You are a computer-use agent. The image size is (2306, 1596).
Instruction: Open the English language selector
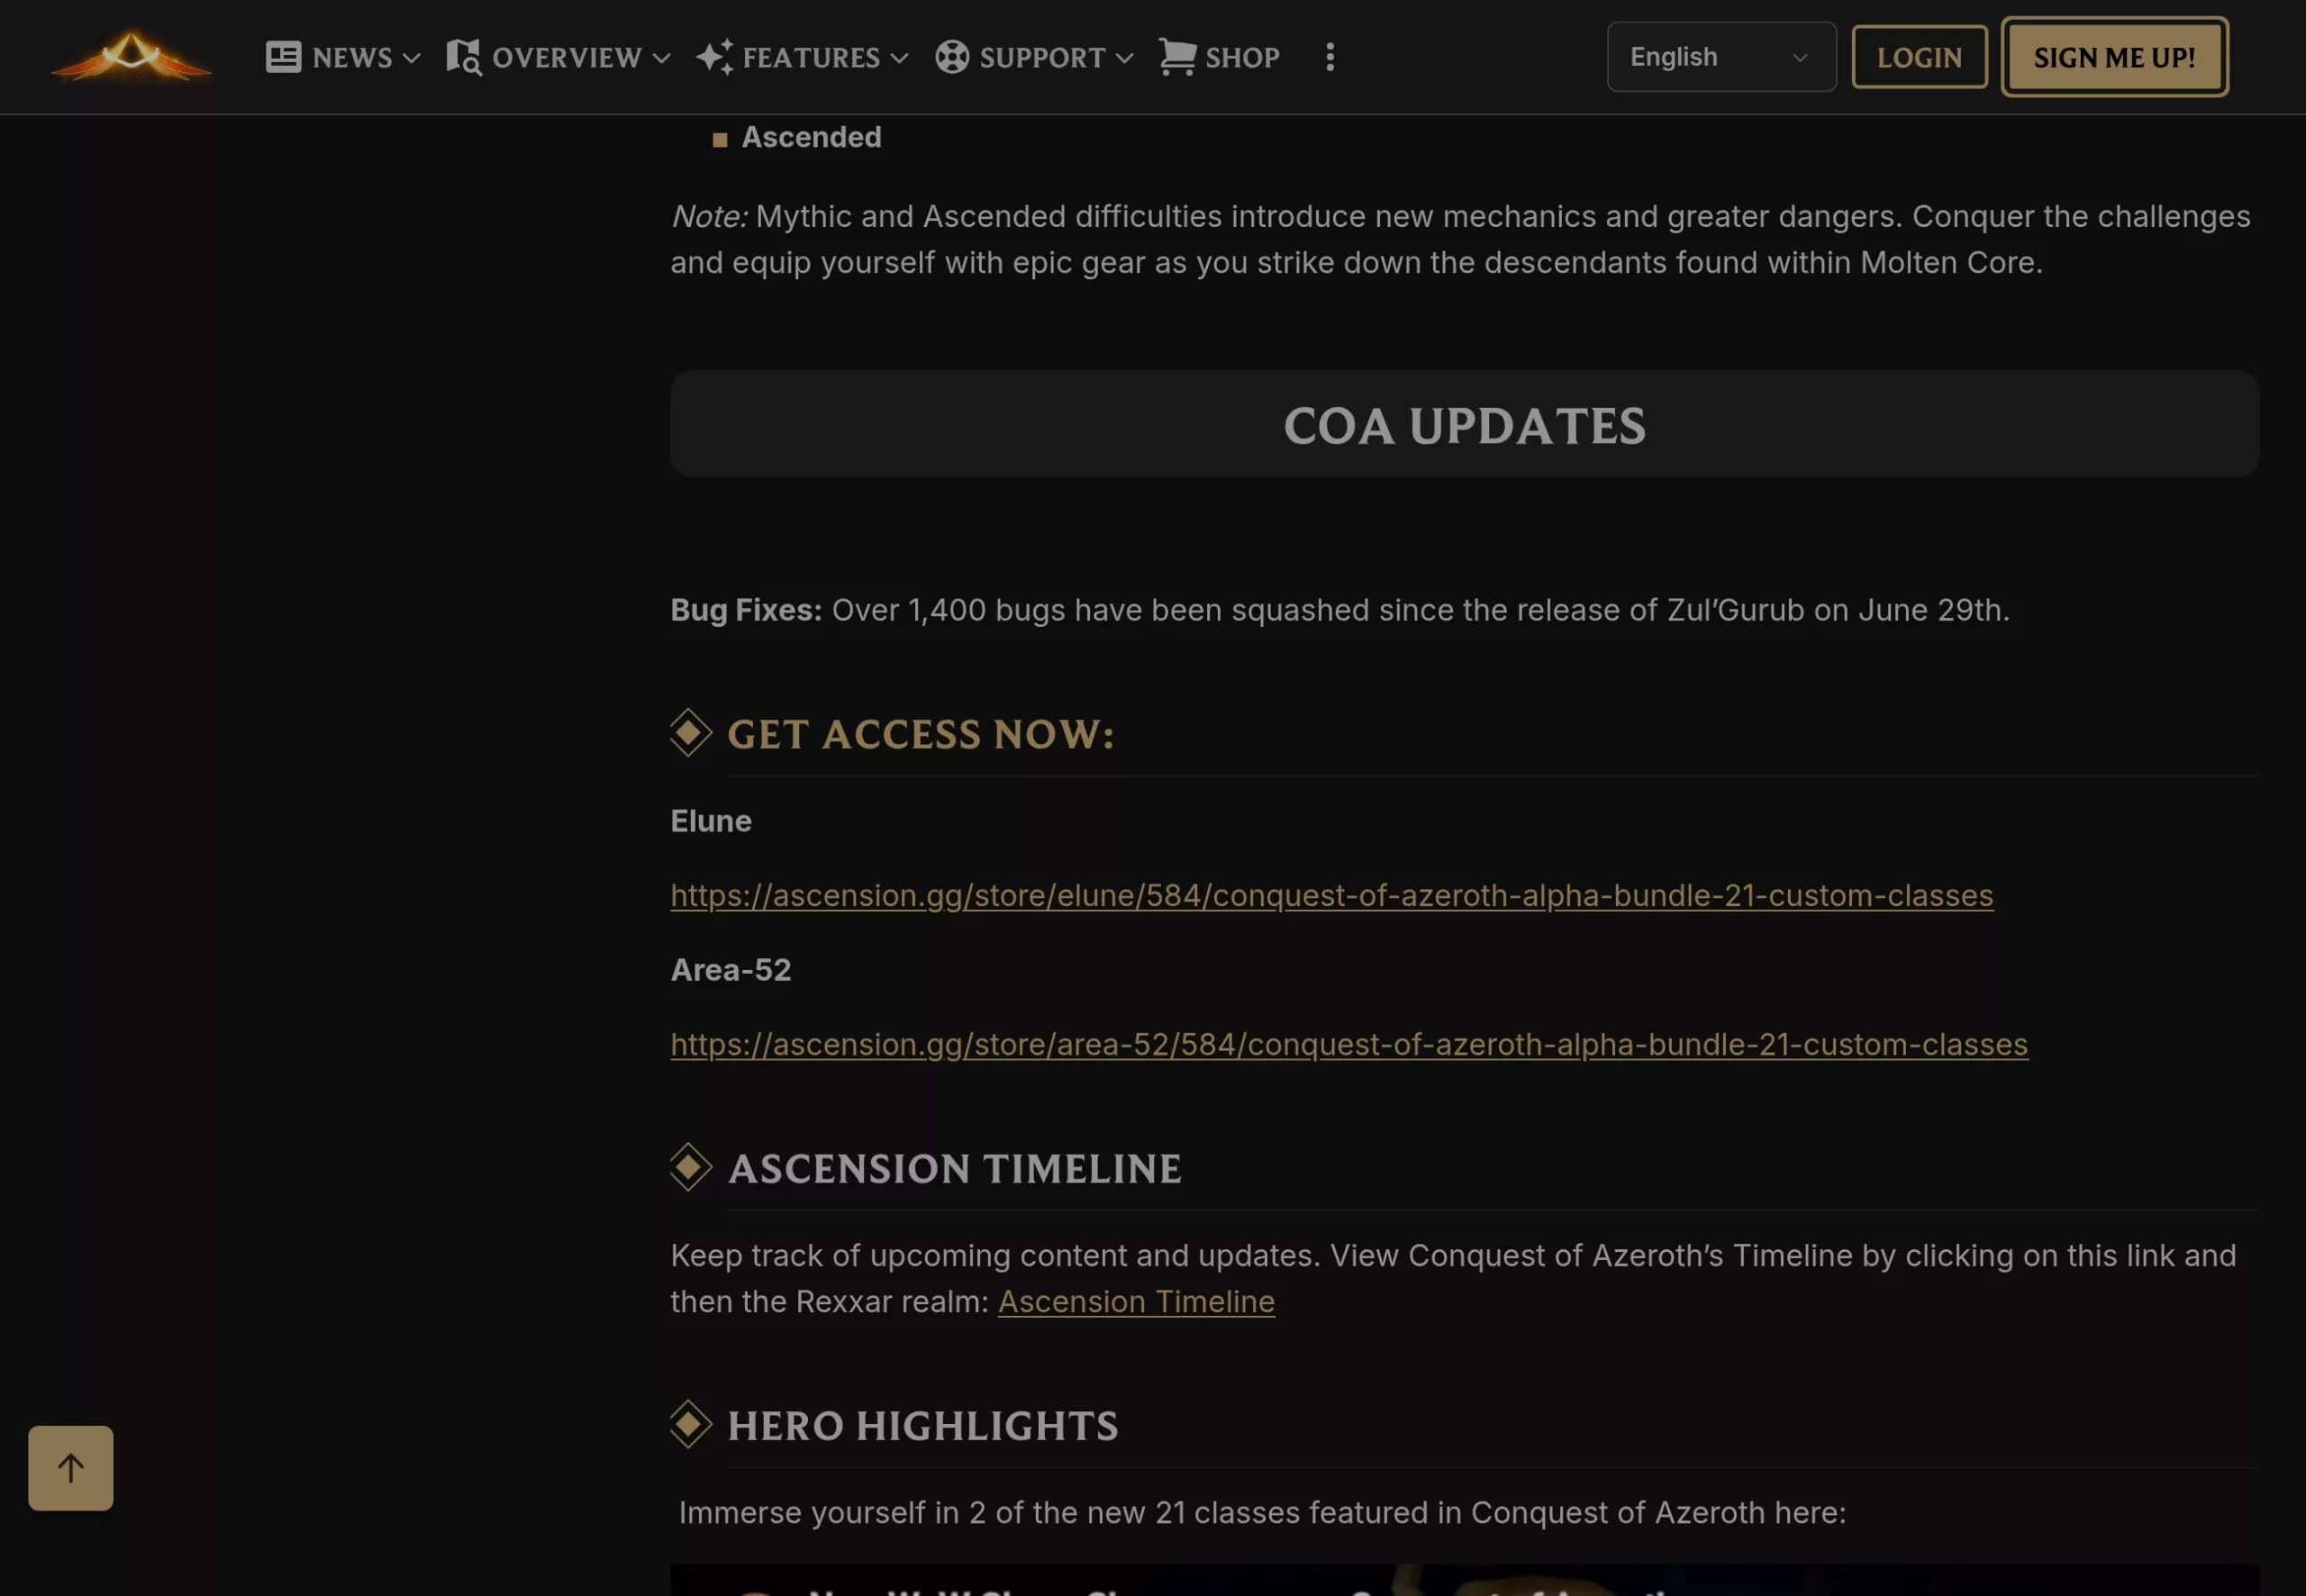[x=1721, y=57]
